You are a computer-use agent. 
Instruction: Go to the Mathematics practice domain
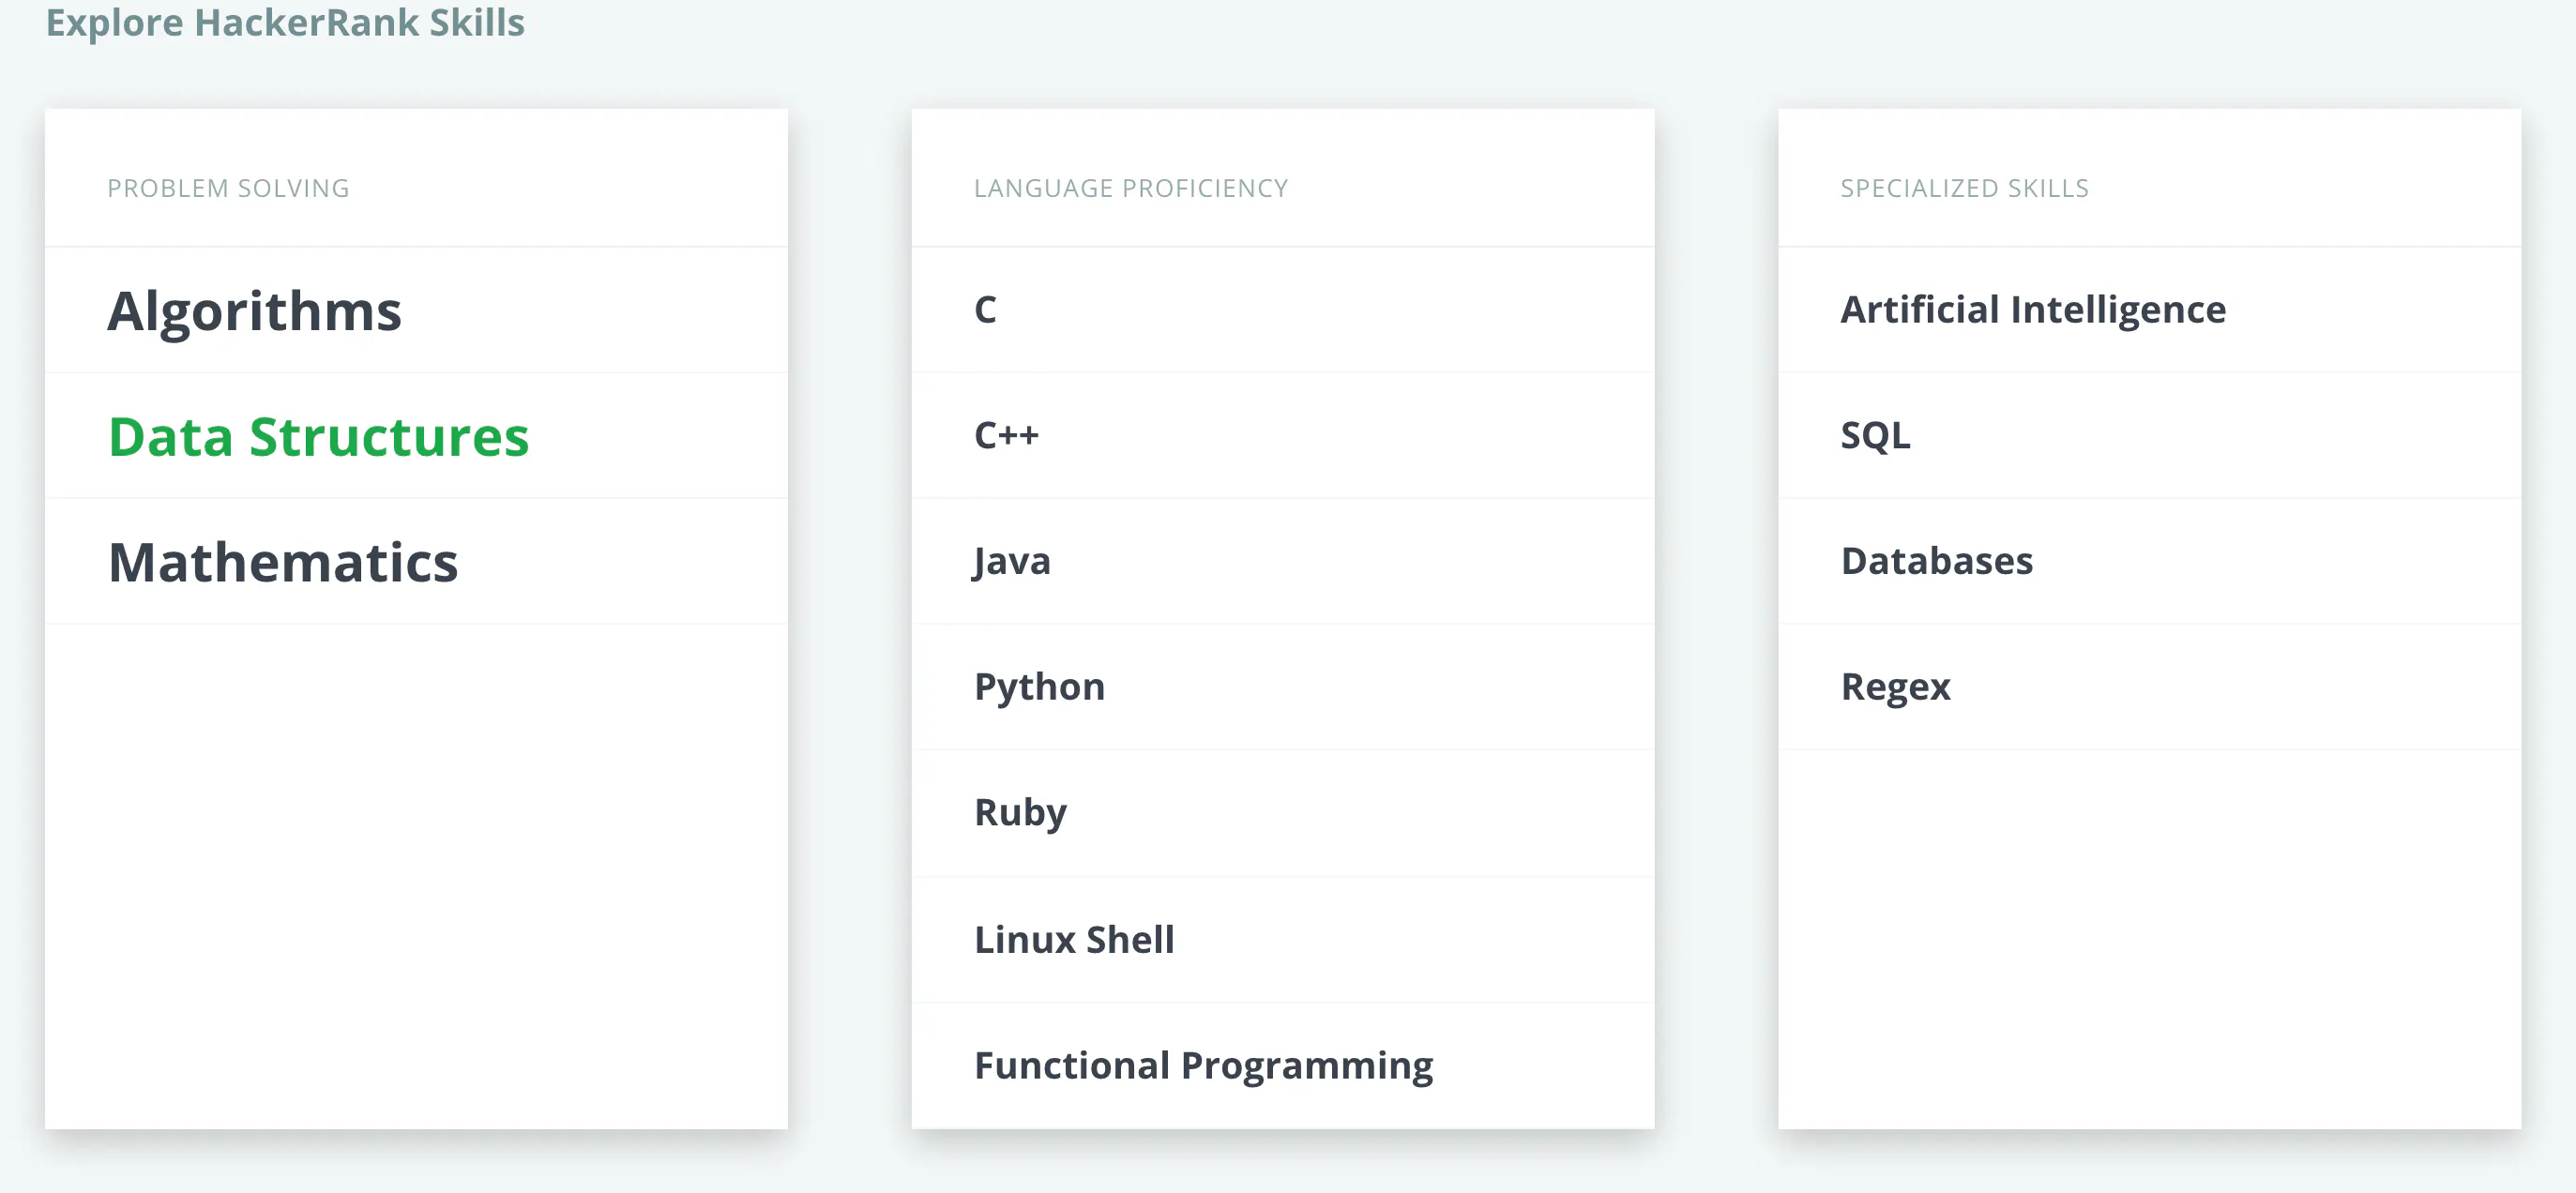tap(283, 562)
